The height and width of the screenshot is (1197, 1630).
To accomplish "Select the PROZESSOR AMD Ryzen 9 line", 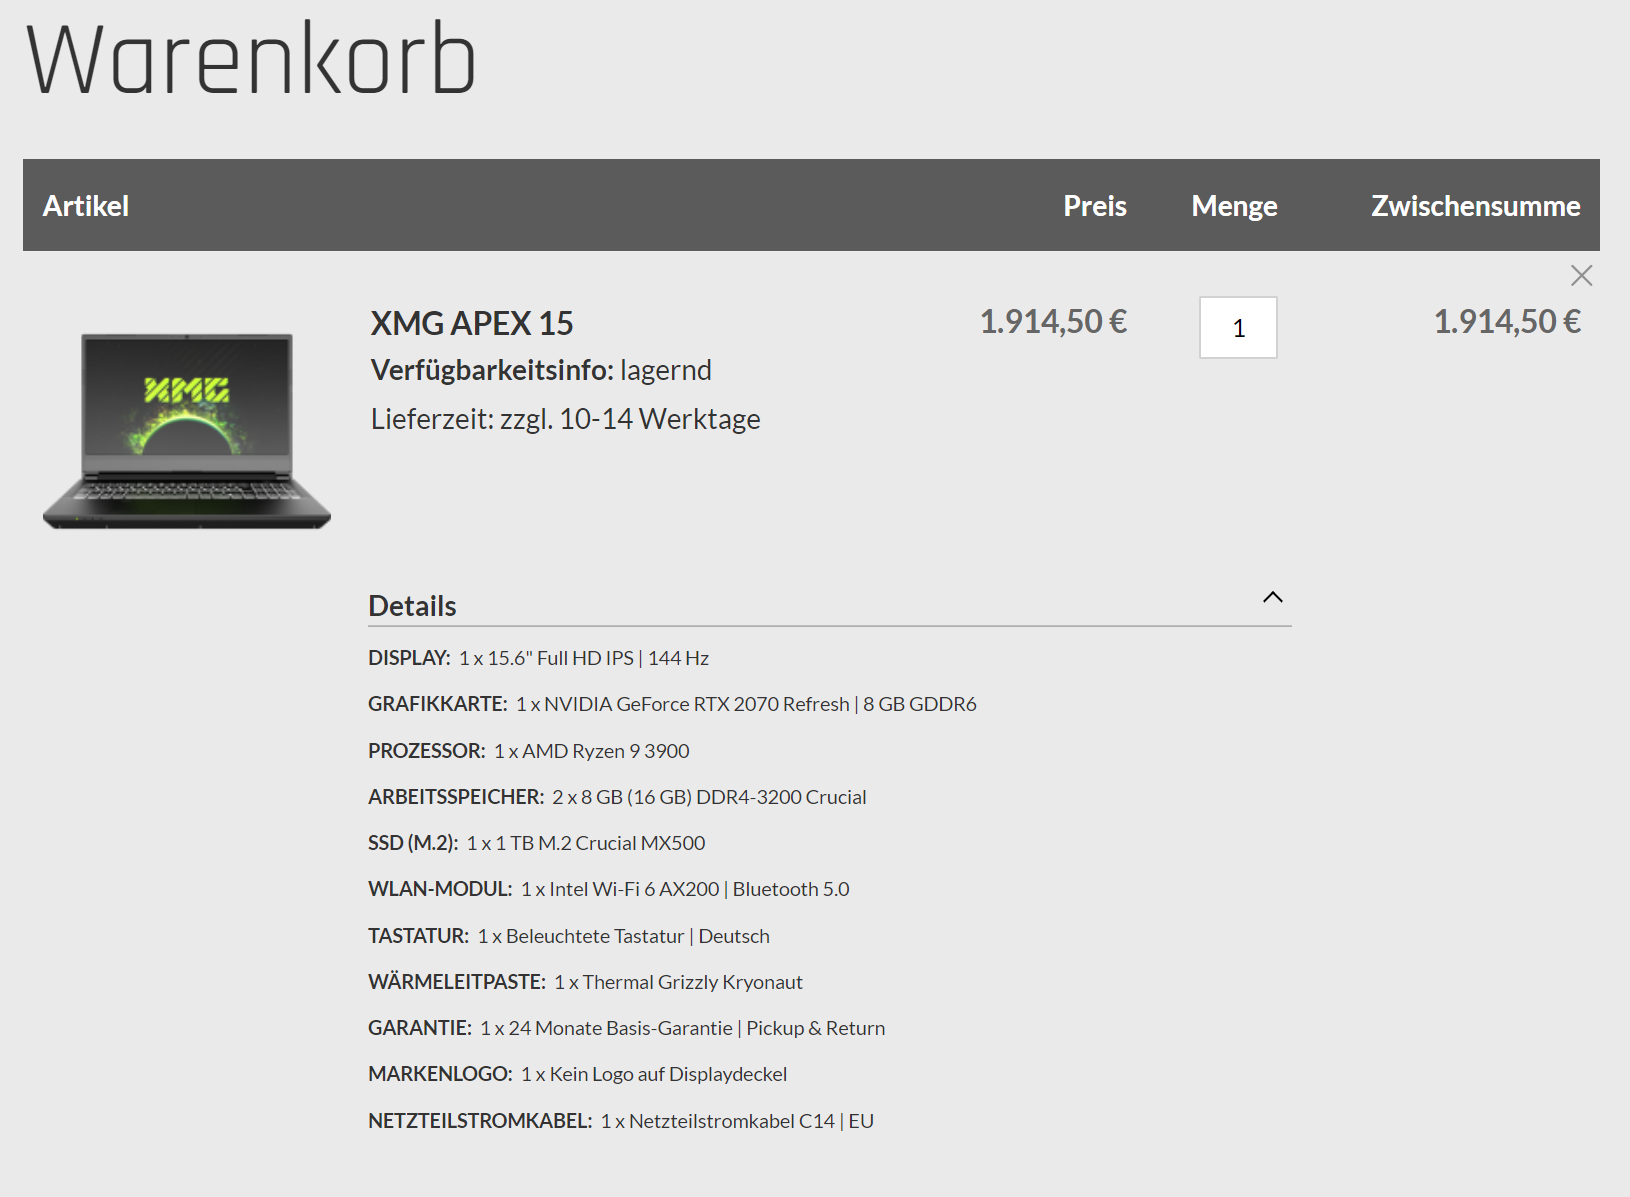I will pyautogui.click(x=529, y=751).
